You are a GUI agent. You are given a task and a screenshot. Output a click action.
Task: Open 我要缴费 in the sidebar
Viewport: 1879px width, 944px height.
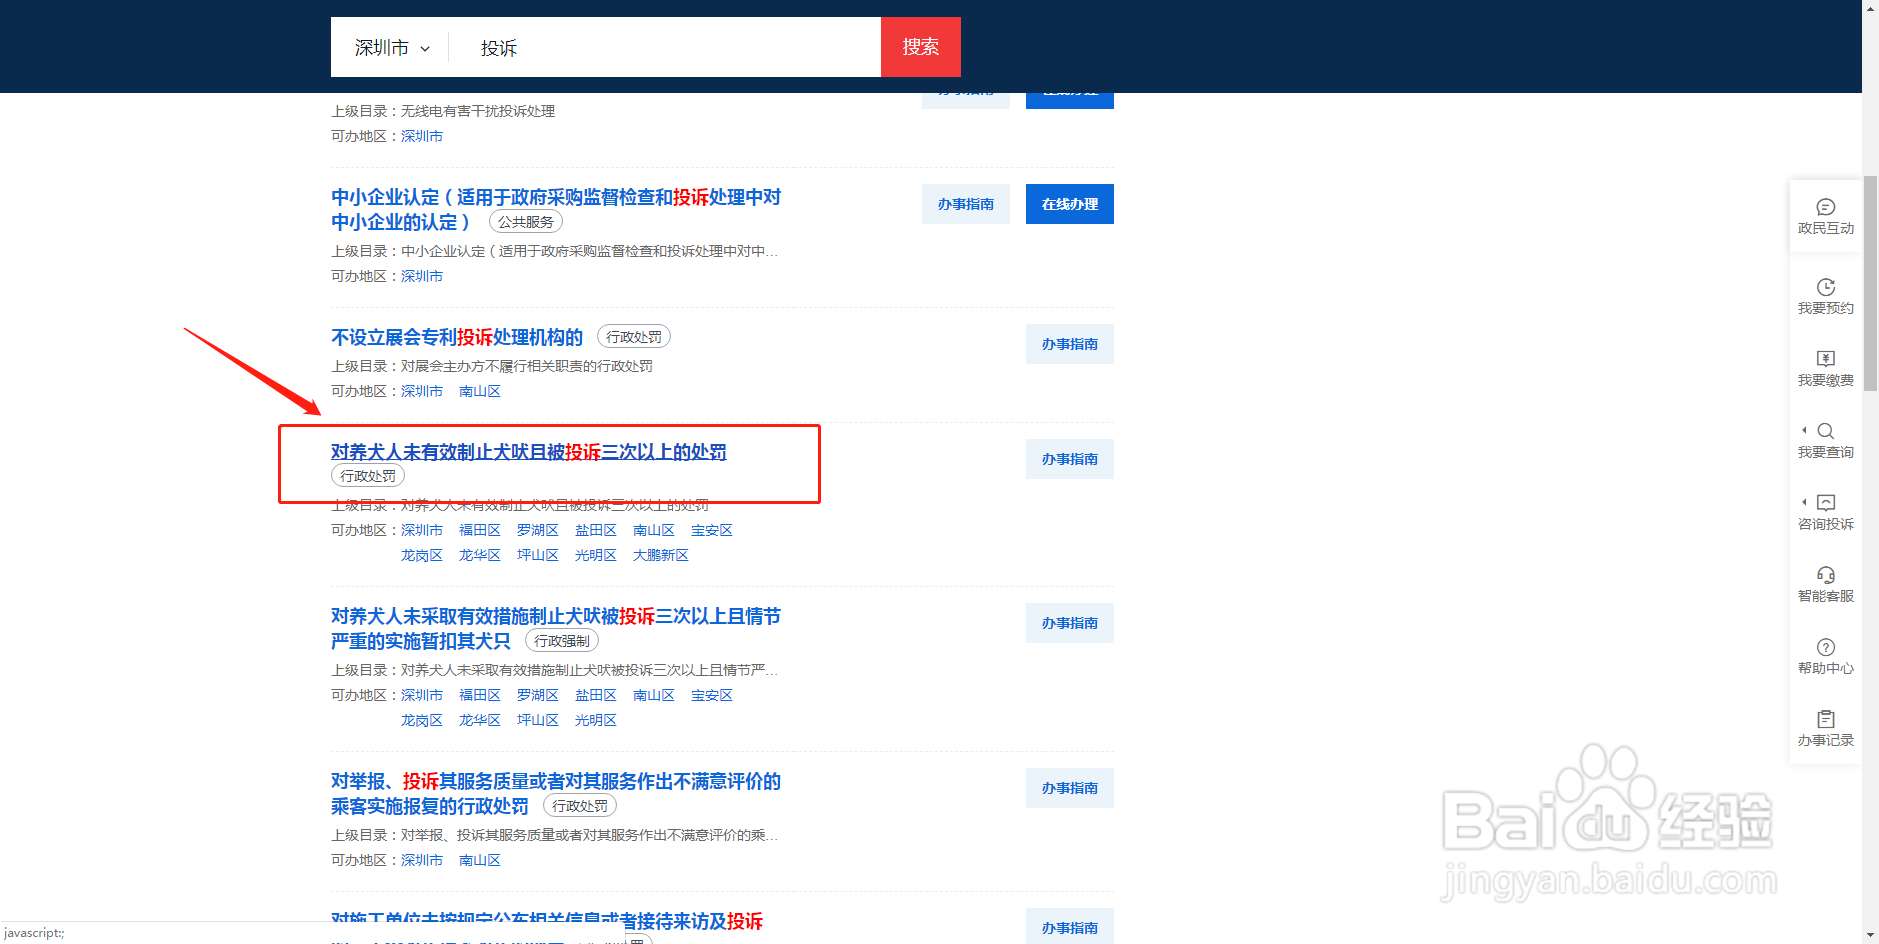[x=1825, y=368]
